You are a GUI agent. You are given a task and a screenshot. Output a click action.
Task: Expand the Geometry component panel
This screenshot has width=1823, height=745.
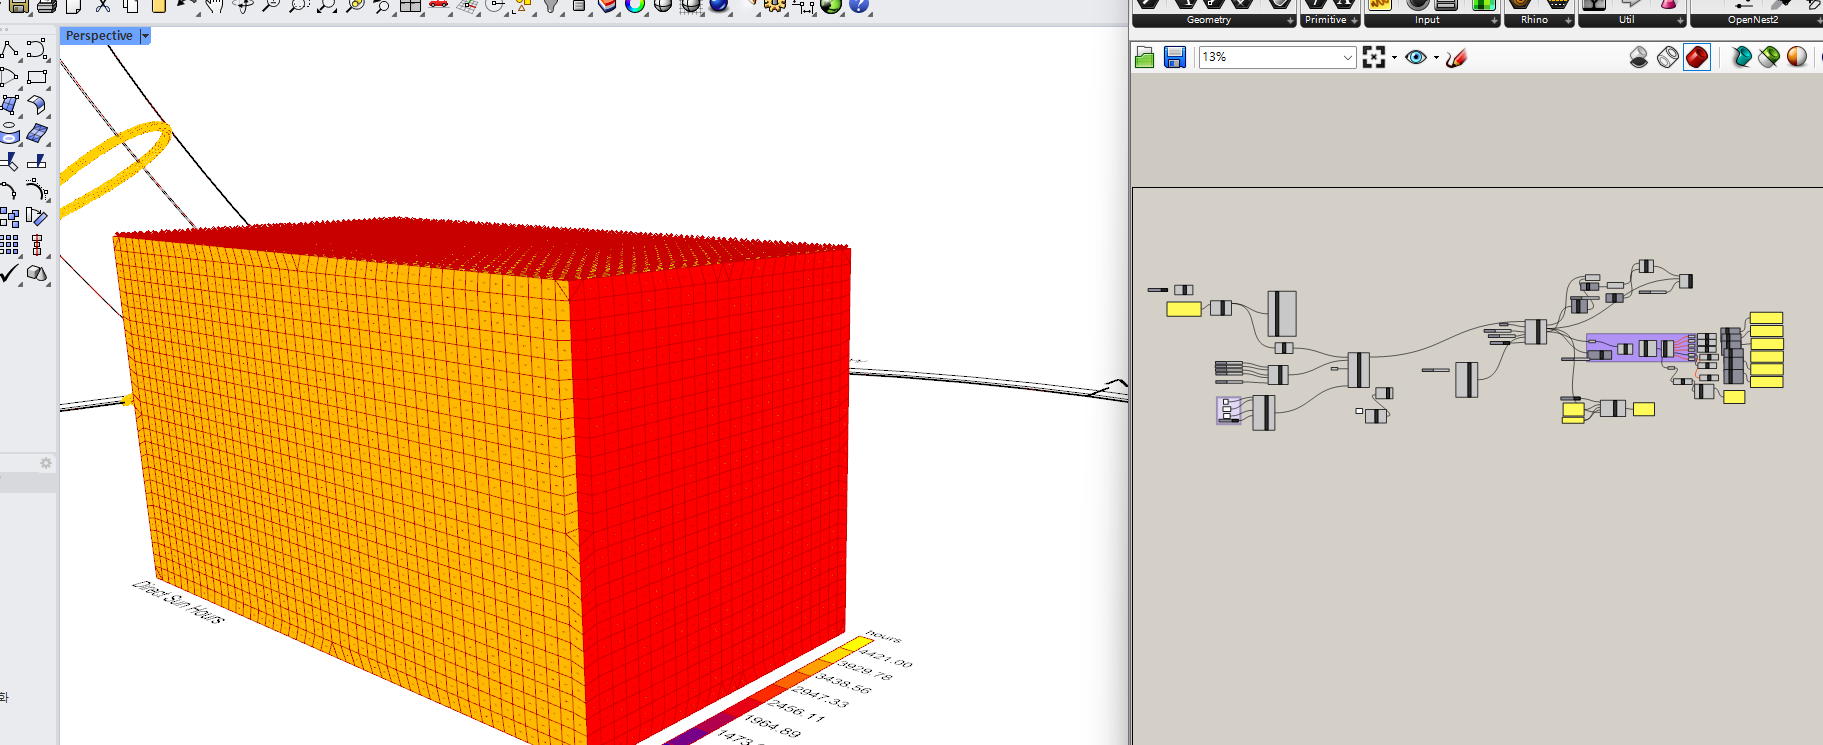click(x=1290, y=20)
